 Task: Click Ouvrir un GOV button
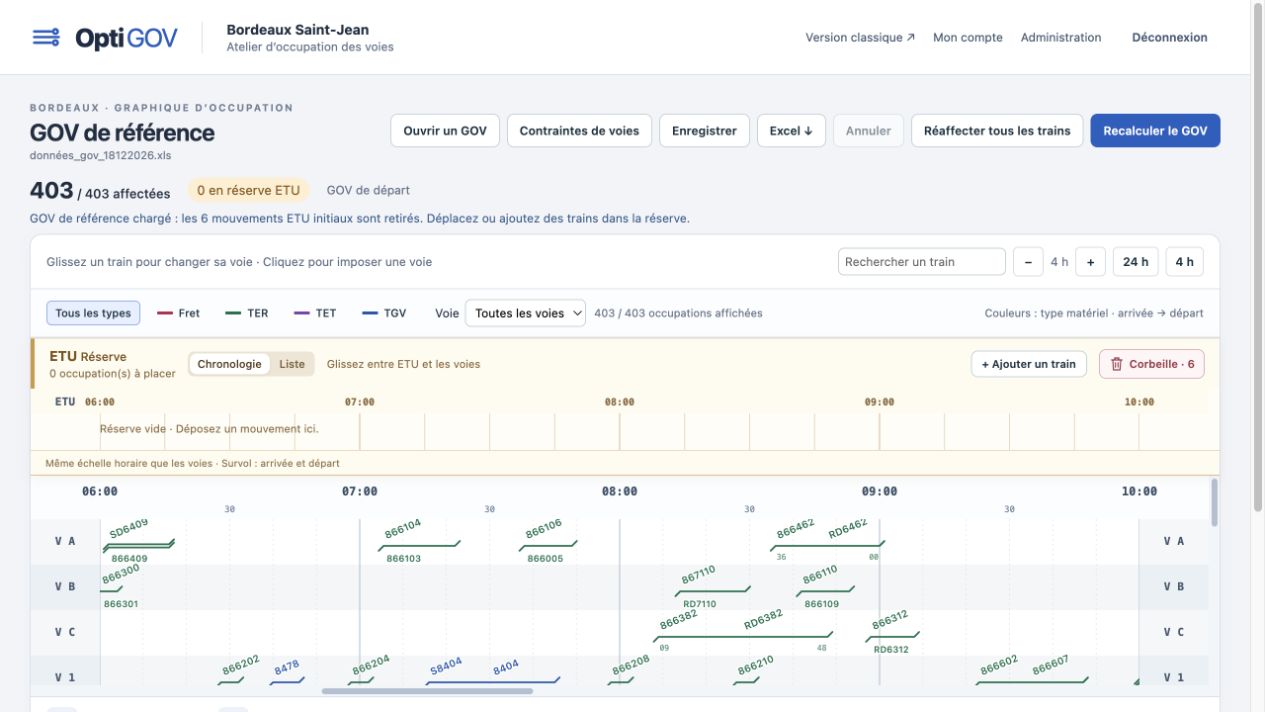click(x=445, y=131)
